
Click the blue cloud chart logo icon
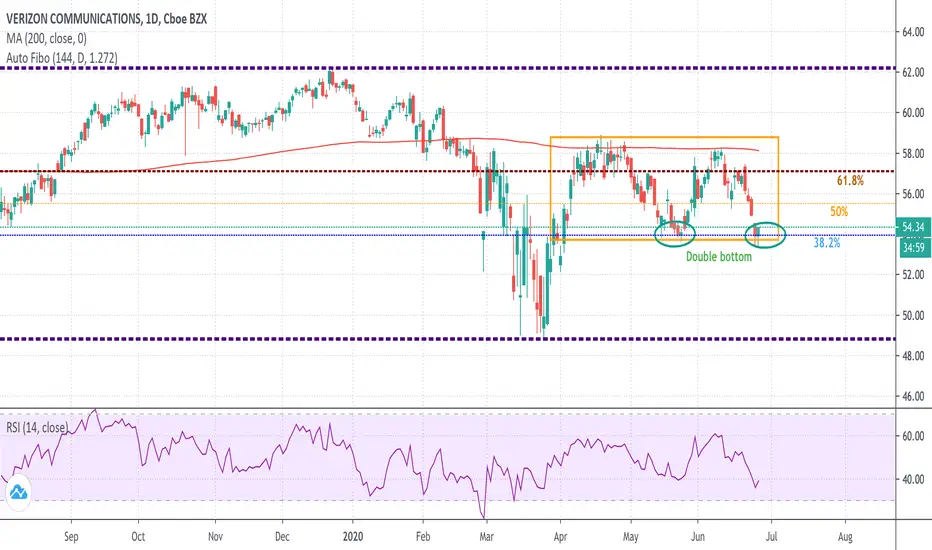(x=18, y=492)
